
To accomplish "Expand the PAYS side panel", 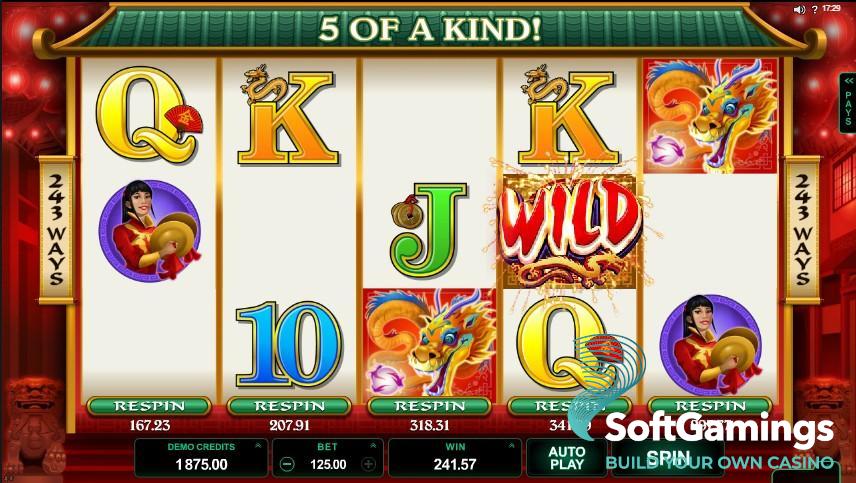I will click(x=848, y=103).
